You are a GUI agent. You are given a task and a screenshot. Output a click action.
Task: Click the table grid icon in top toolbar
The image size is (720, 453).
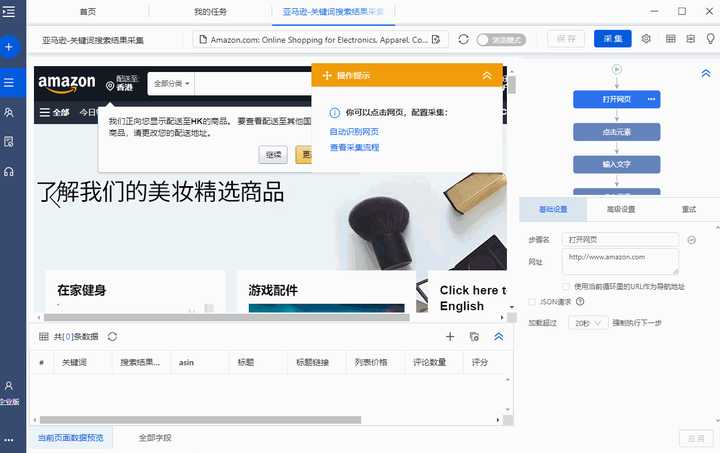coord(670,39)
